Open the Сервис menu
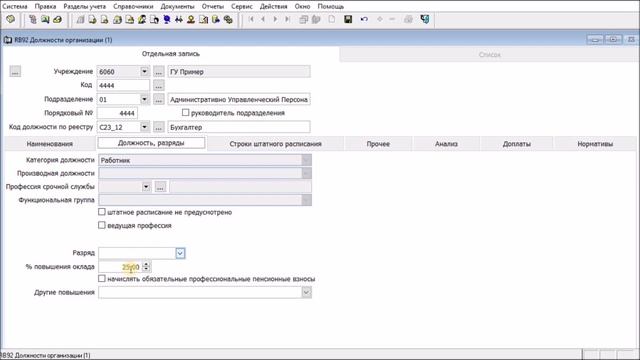640x360 pixels. coord(242,7)
